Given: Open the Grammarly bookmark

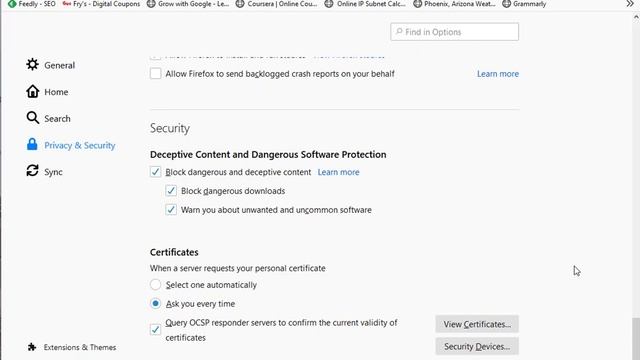Looking at the screenshot, I should tap(524, 4).
